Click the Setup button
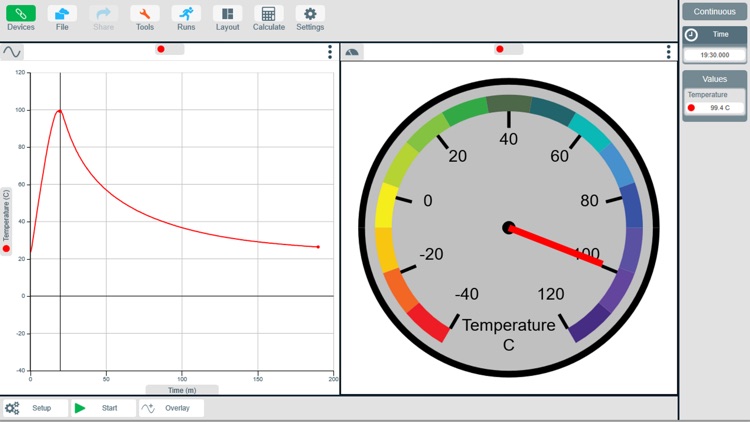The width and height of the screenshot is (750, 422). click(x=35, y=408)
